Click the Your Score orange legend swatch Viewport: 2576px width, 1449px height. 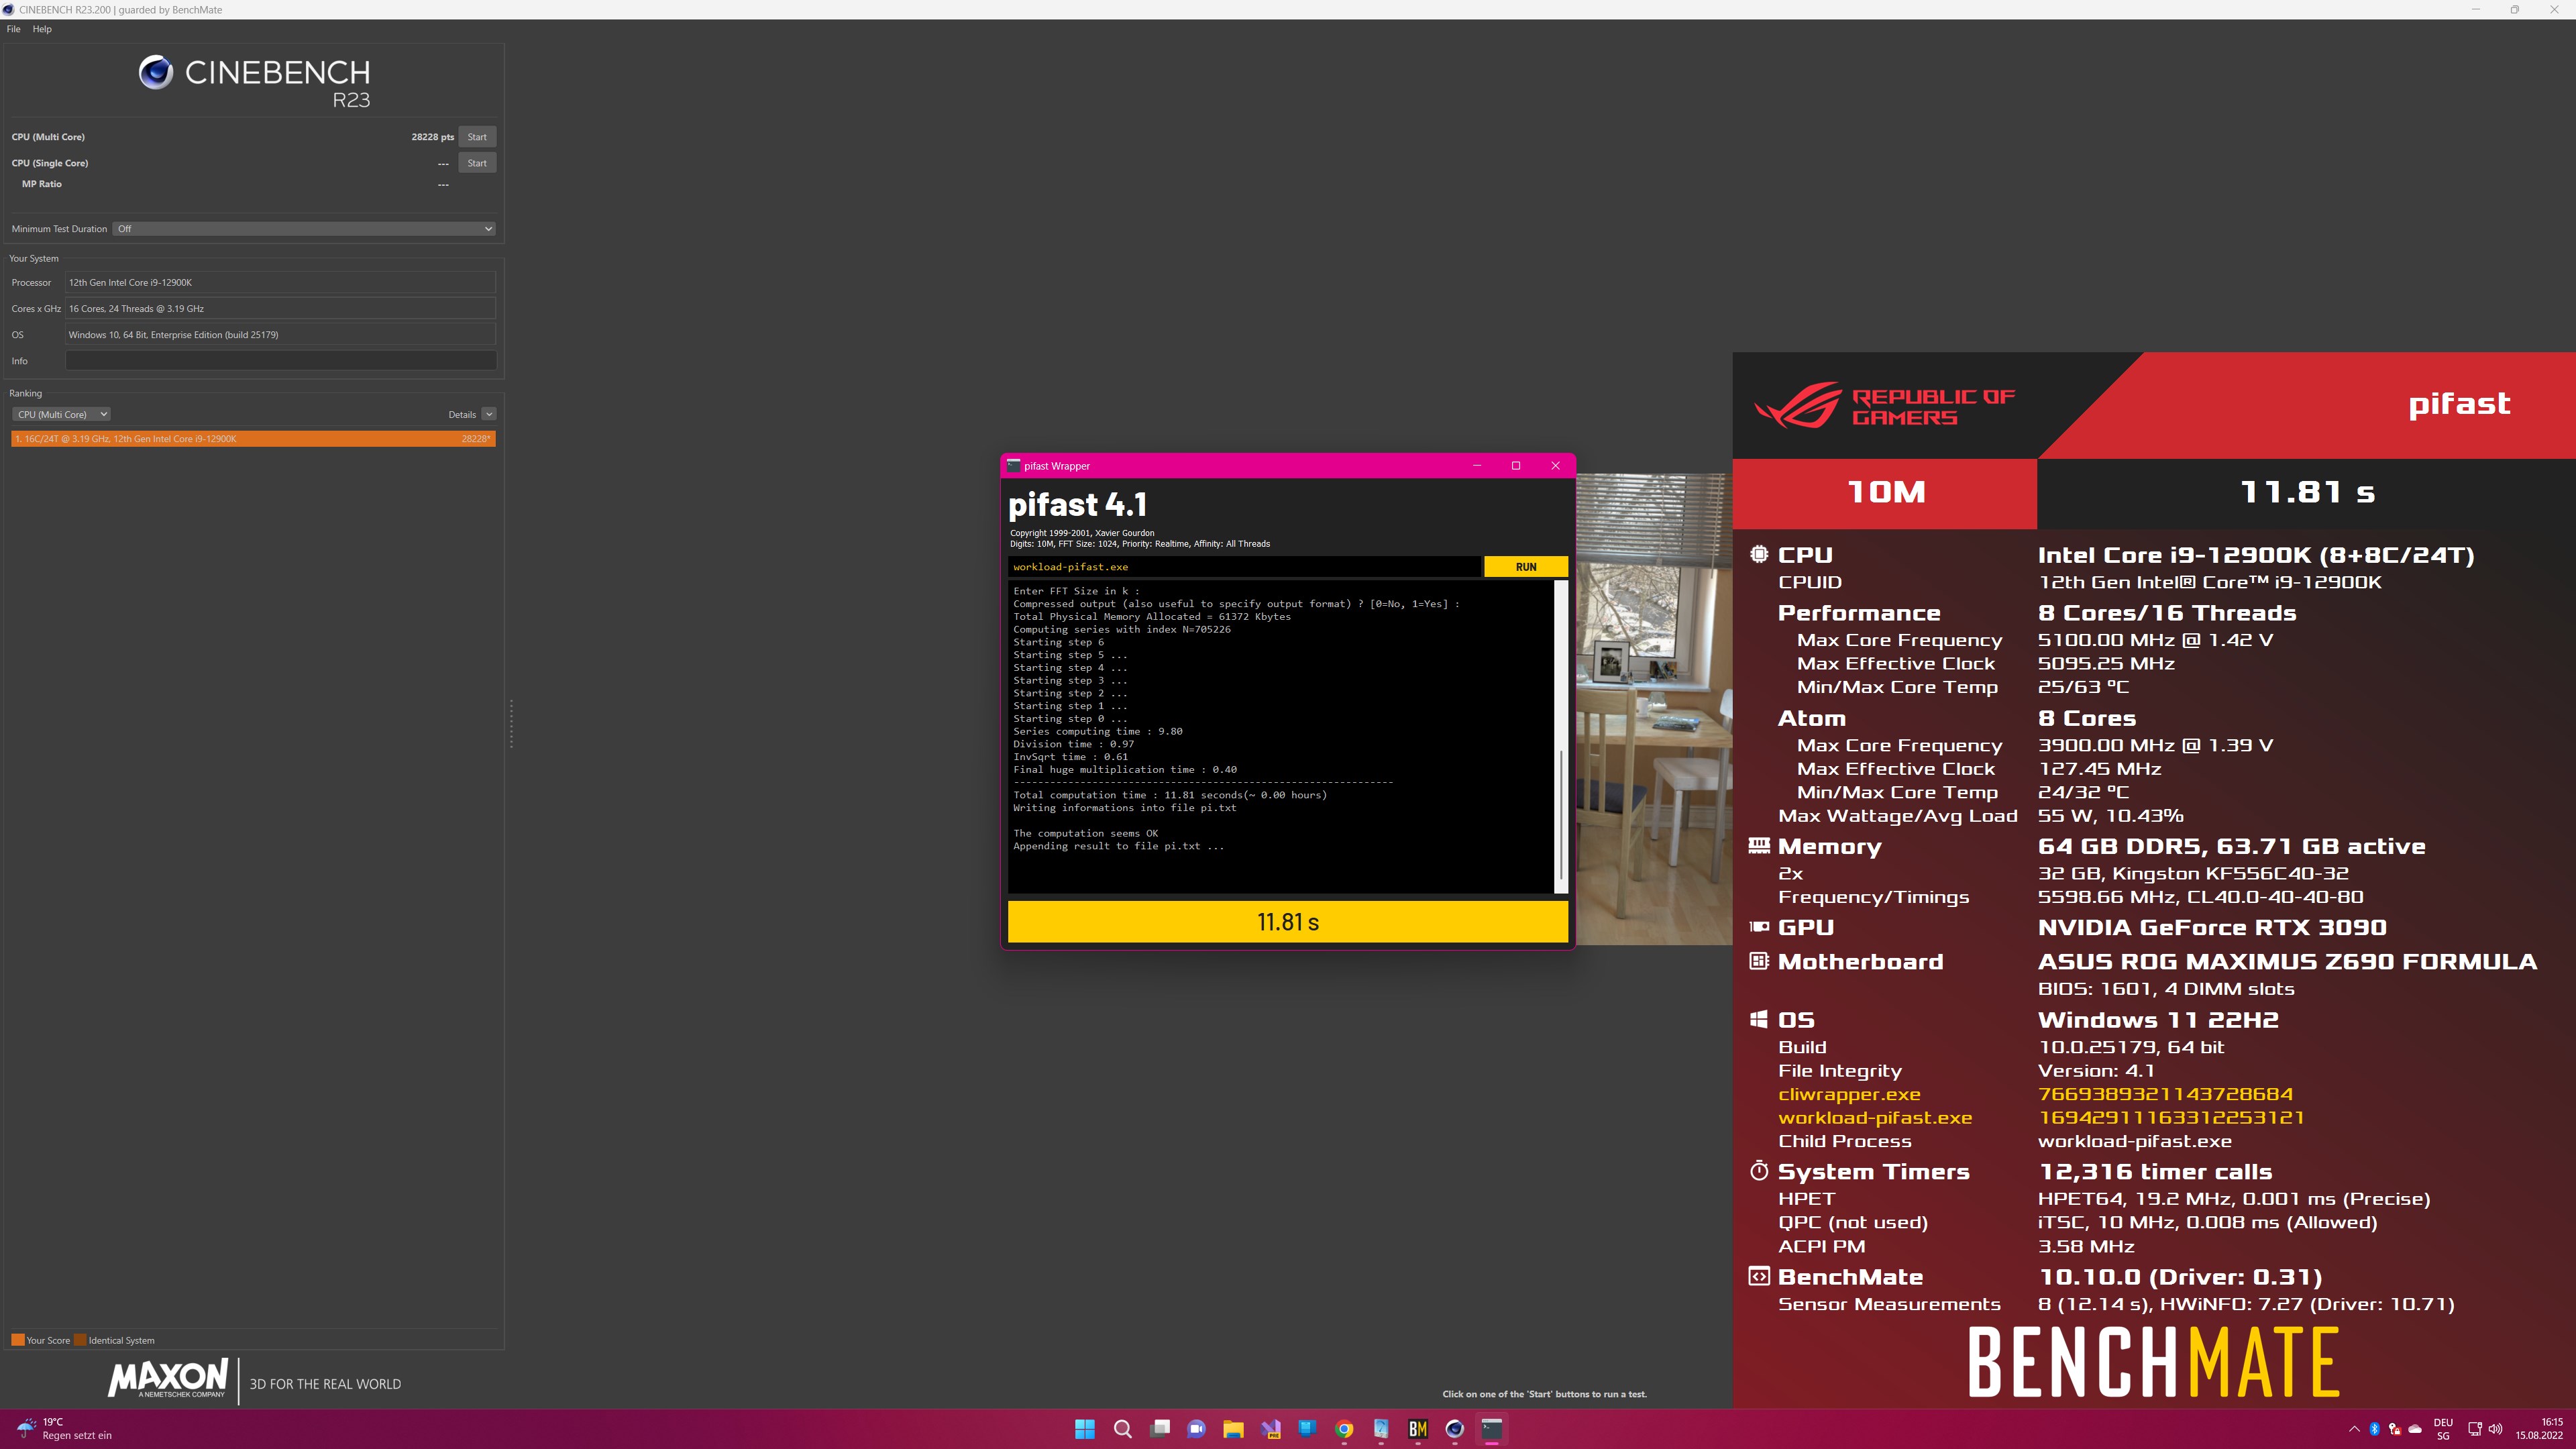[17, 1340]
